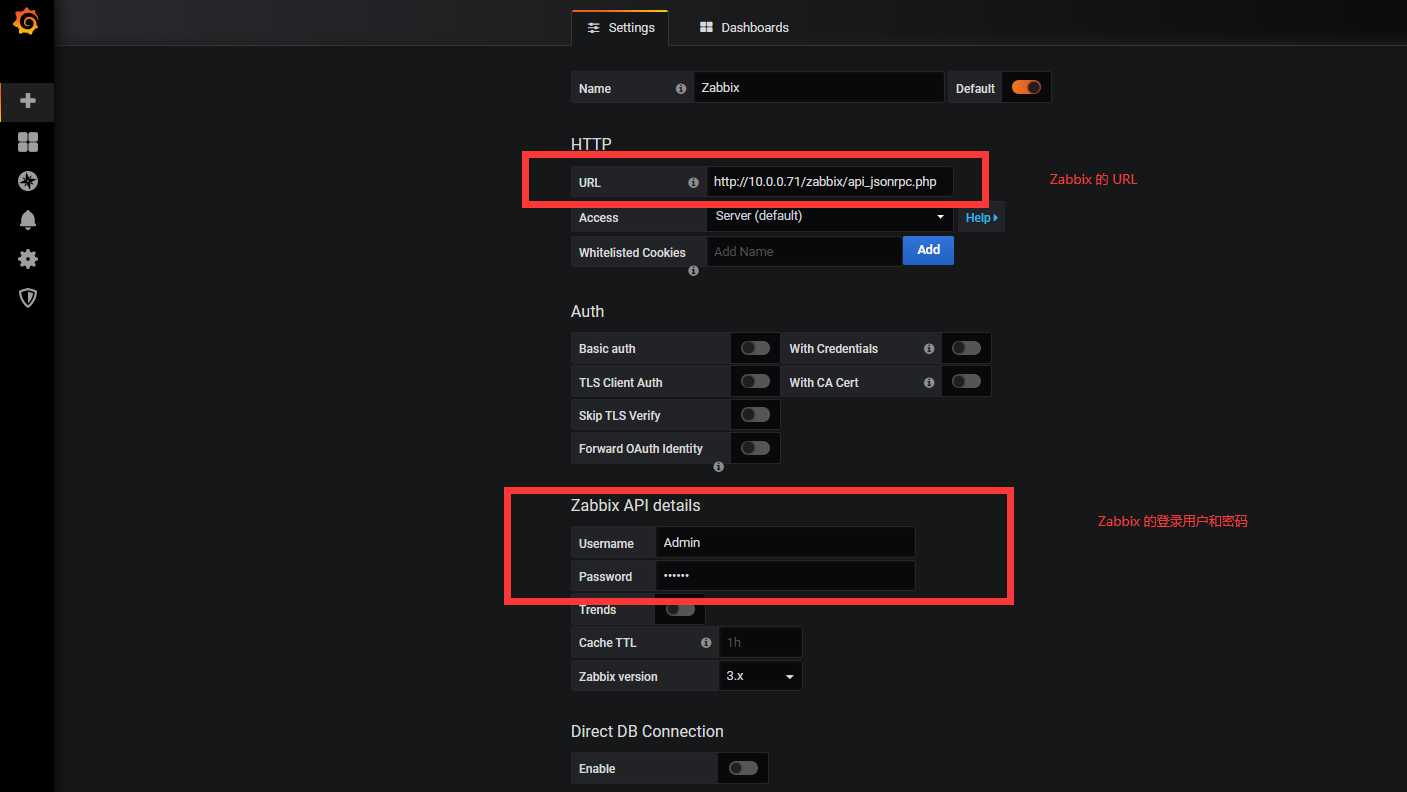Viewport: 1407px width, 792px height.
Task: Open the Explore compass icon
Action: (28, 181)
